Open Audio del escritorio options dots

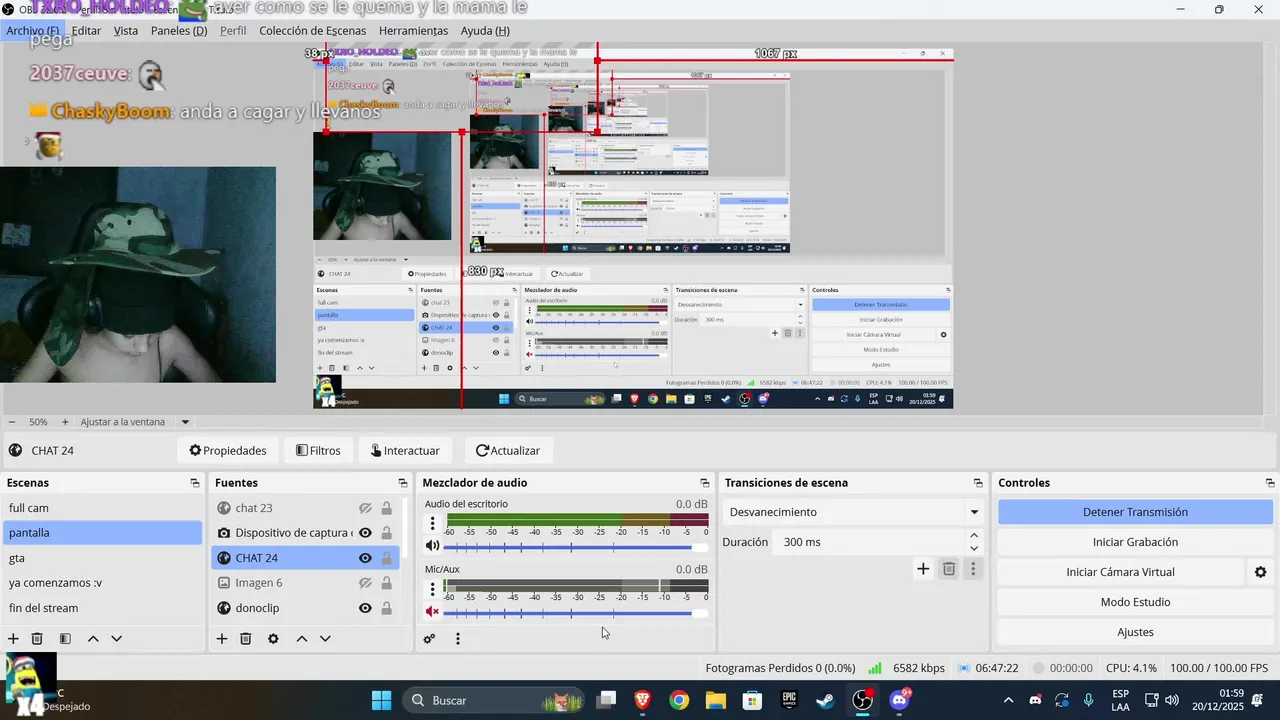(433, 524)
